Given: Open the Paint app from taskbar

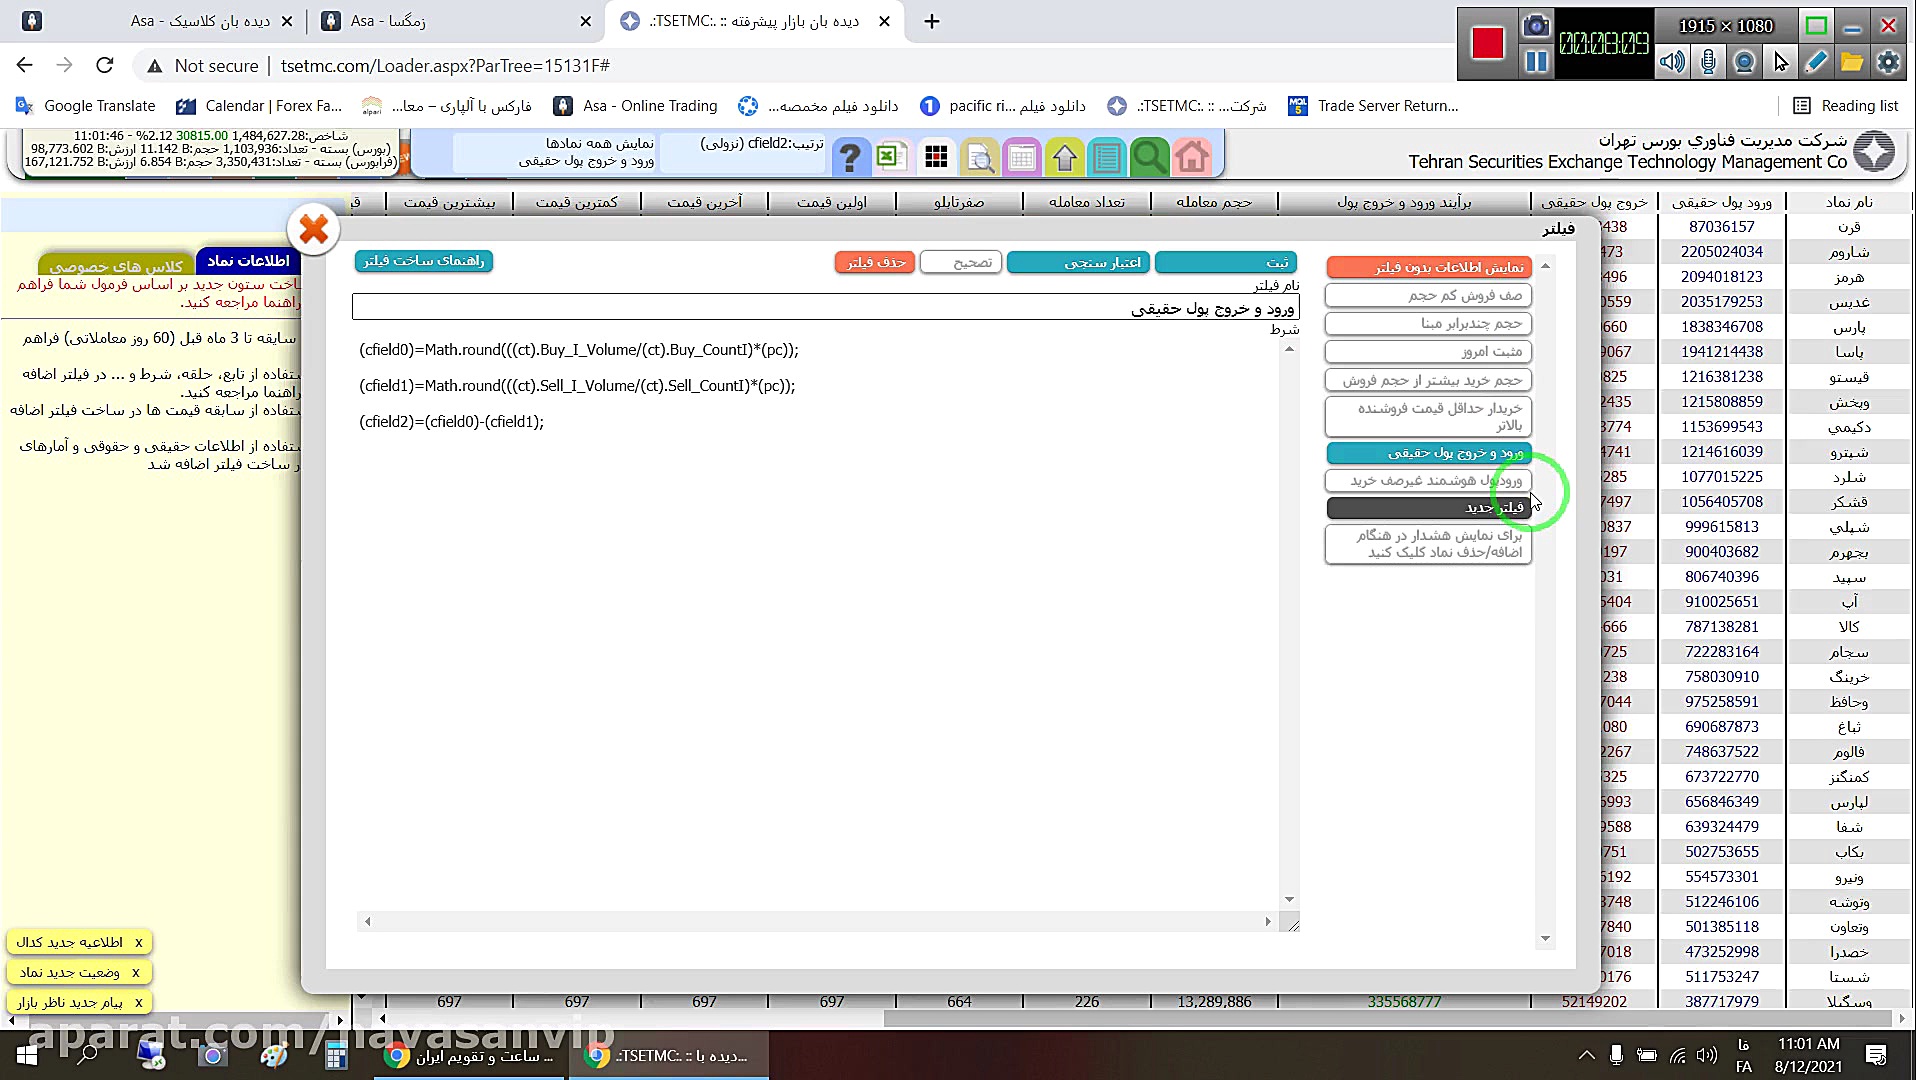Looking at the screenshot, I should pyautogui.click(x=274, y=1055).
